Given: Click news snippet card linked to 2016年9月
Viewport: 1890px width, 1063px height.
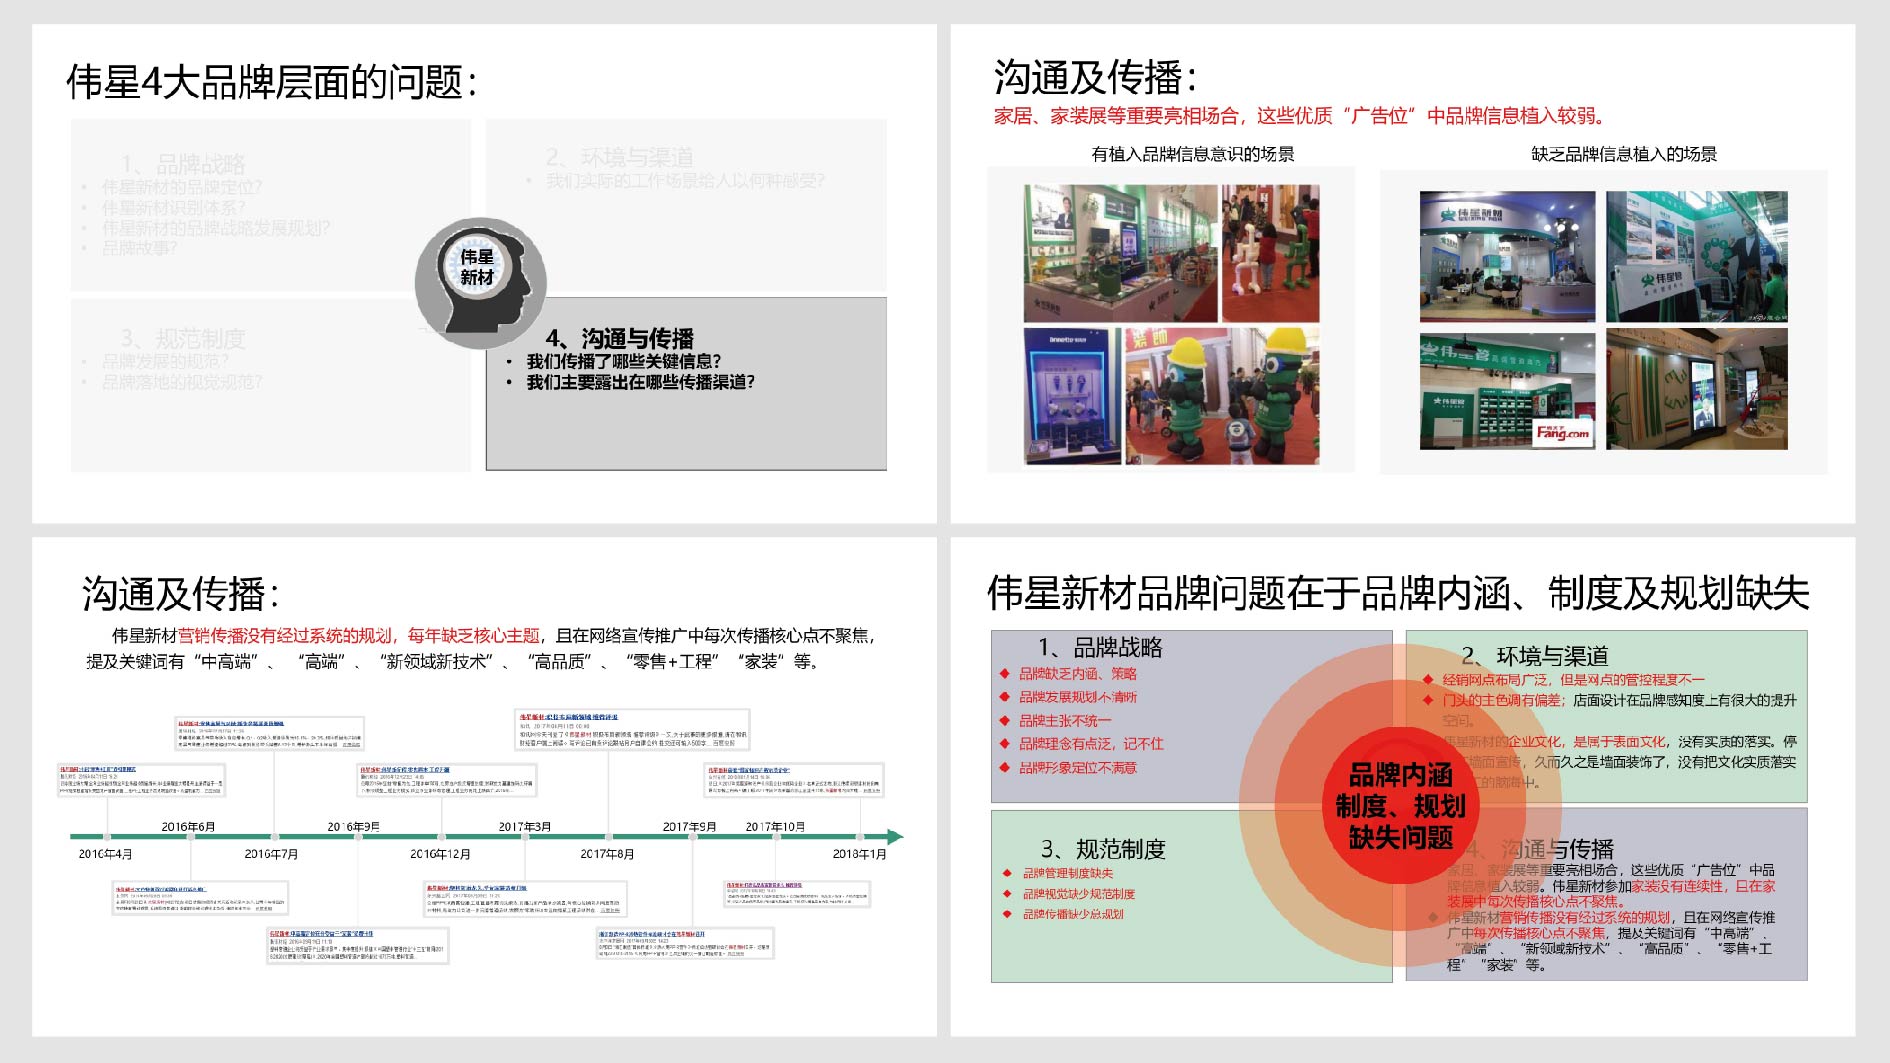Looking at the screenshot, I should [358, 945].
